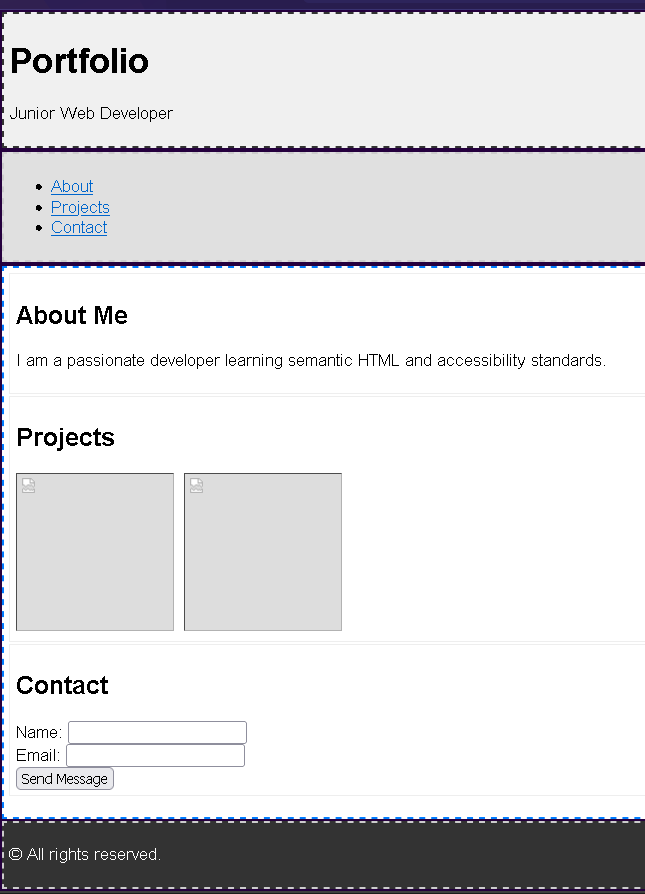Focus the Email input field
Image resolution: width=645 pixels, height=894 pixels.
point(155,755)
